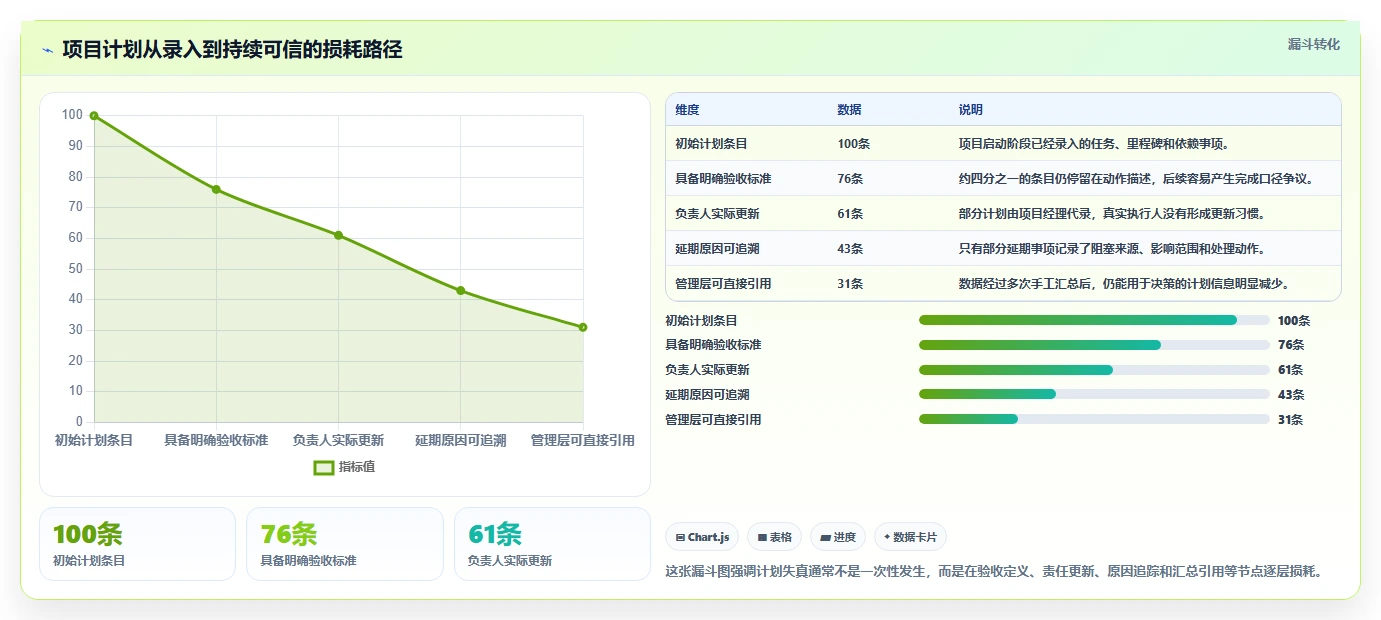Viewport: 1381px width, 620px height.
Task: Click the 延期原因可追溯 x-axis label
Action: (461, 441)
